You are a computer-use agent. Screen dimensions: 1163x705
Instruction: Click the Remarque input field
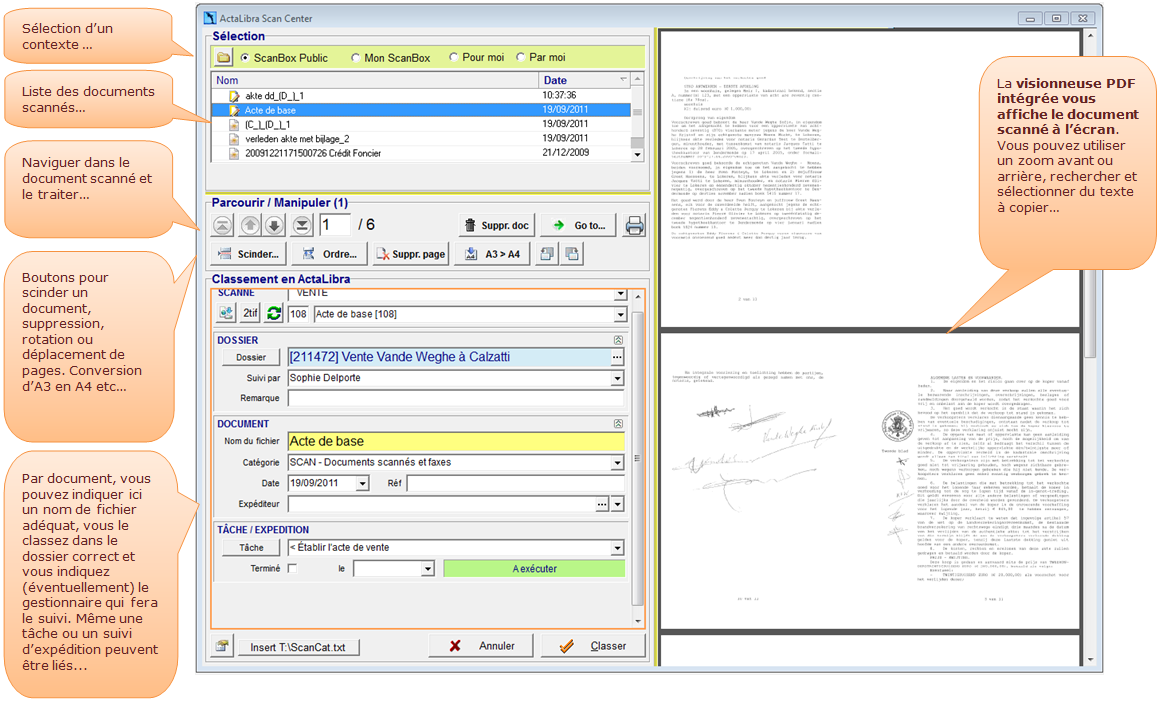456,399
